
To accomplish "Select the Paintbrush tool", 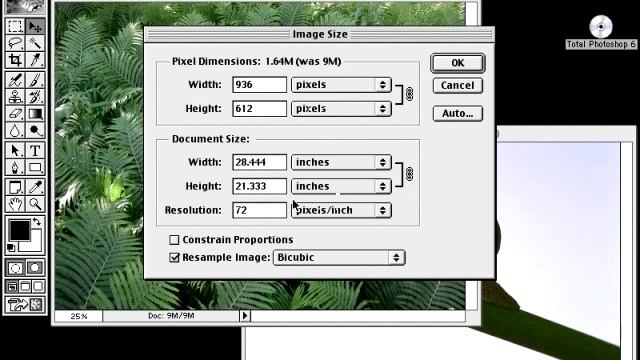I will coord(35,80).
